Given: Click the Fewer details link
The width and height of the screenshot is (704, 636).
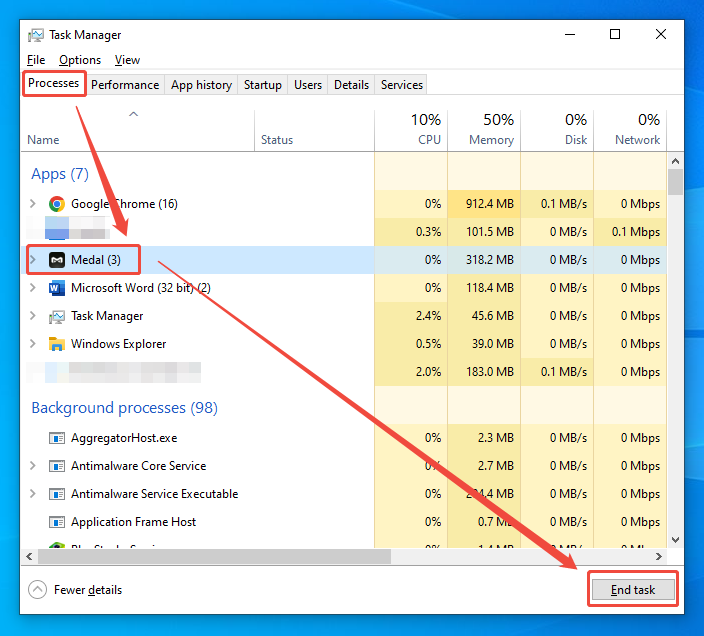Looking at the screenshot, I should coord(88,590).
